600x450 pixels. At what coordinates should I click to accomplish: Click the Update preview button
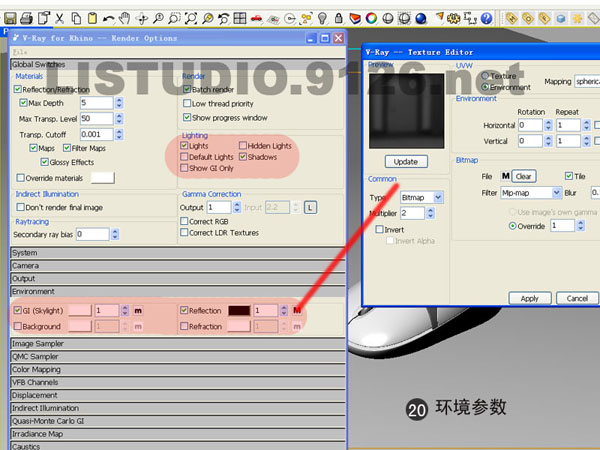406,161
